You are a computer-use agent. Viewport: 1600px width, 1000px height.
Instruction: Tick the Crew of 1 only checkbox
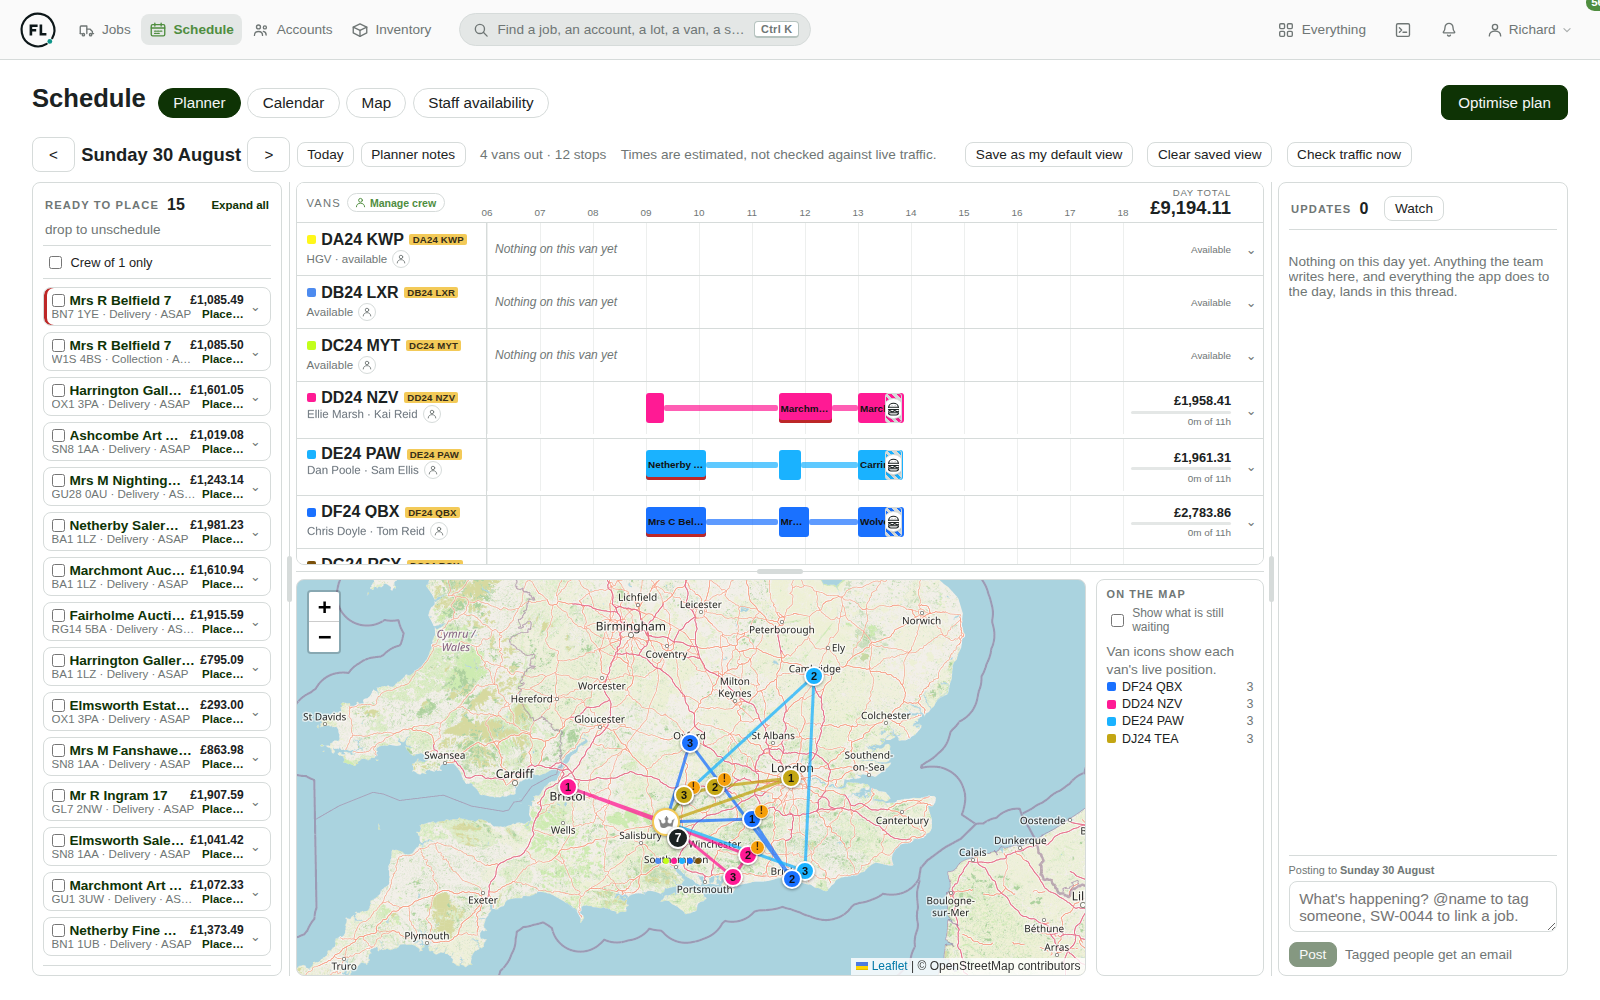pos(56,263)
